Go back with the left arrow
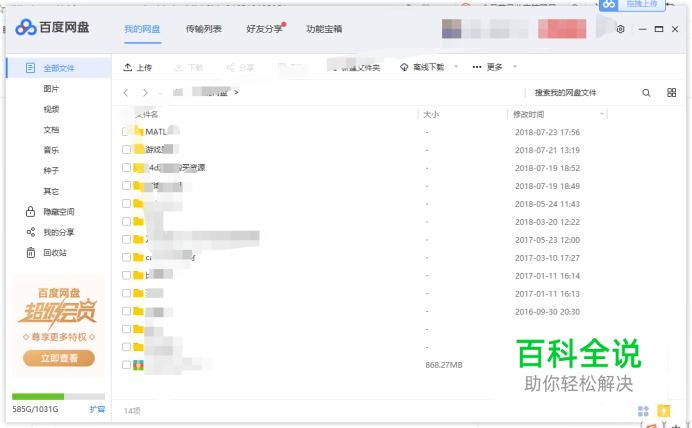The height and width of the screenshot is (428, 692). [x=126, y=93]
